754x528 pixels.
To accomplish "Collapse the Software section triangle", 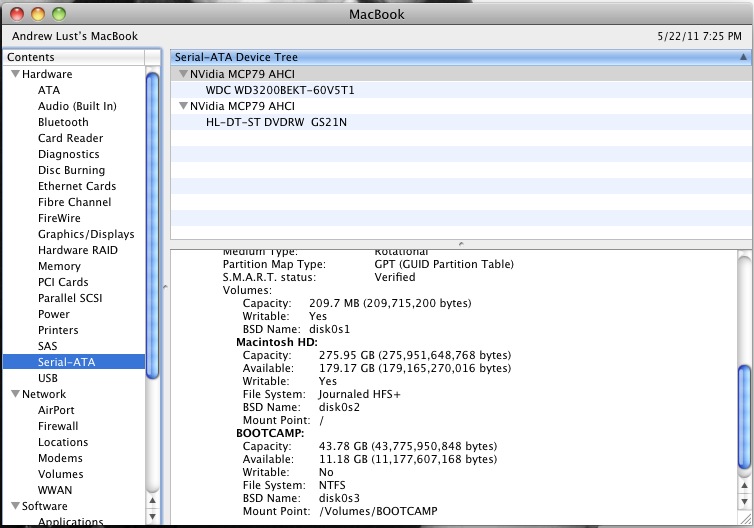I will coord(15,507).
